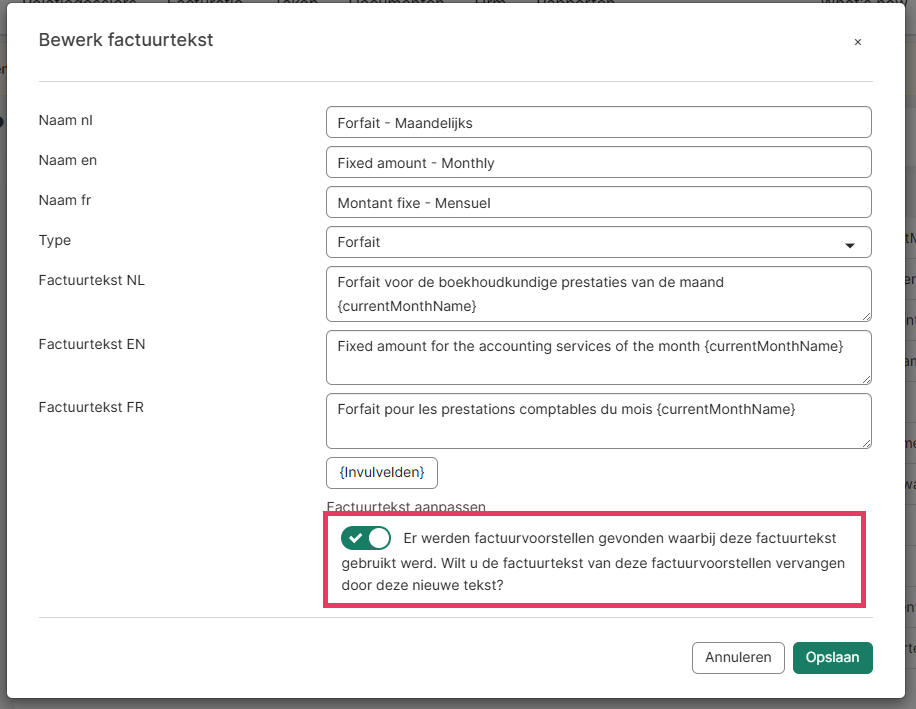This screenshot has height=709, width=916.
Task: Click into the Naam en field
Action: click(x=598, y=162)
